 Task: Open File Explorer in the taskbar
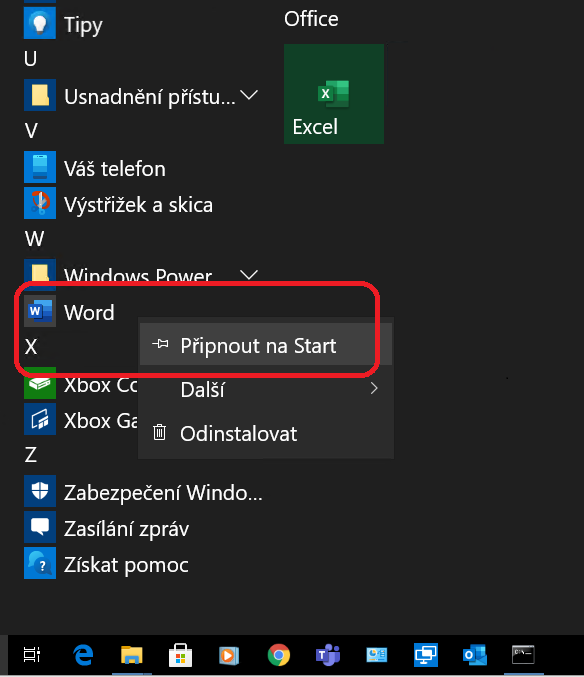pos(132,655)
